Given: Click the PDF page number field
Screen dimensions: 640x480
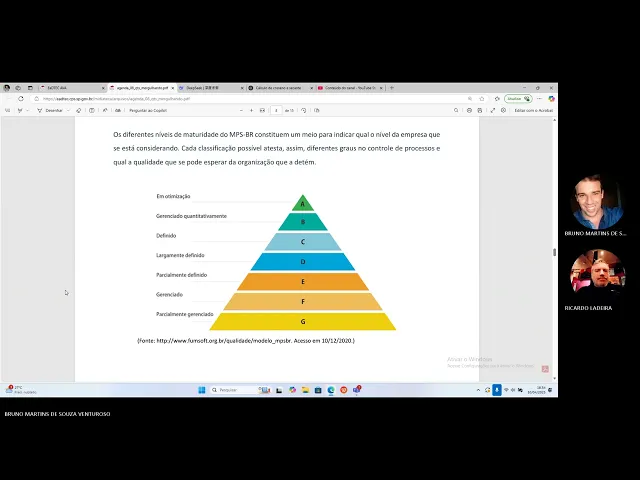Looking at the screenshot, I should click(276, 111).
